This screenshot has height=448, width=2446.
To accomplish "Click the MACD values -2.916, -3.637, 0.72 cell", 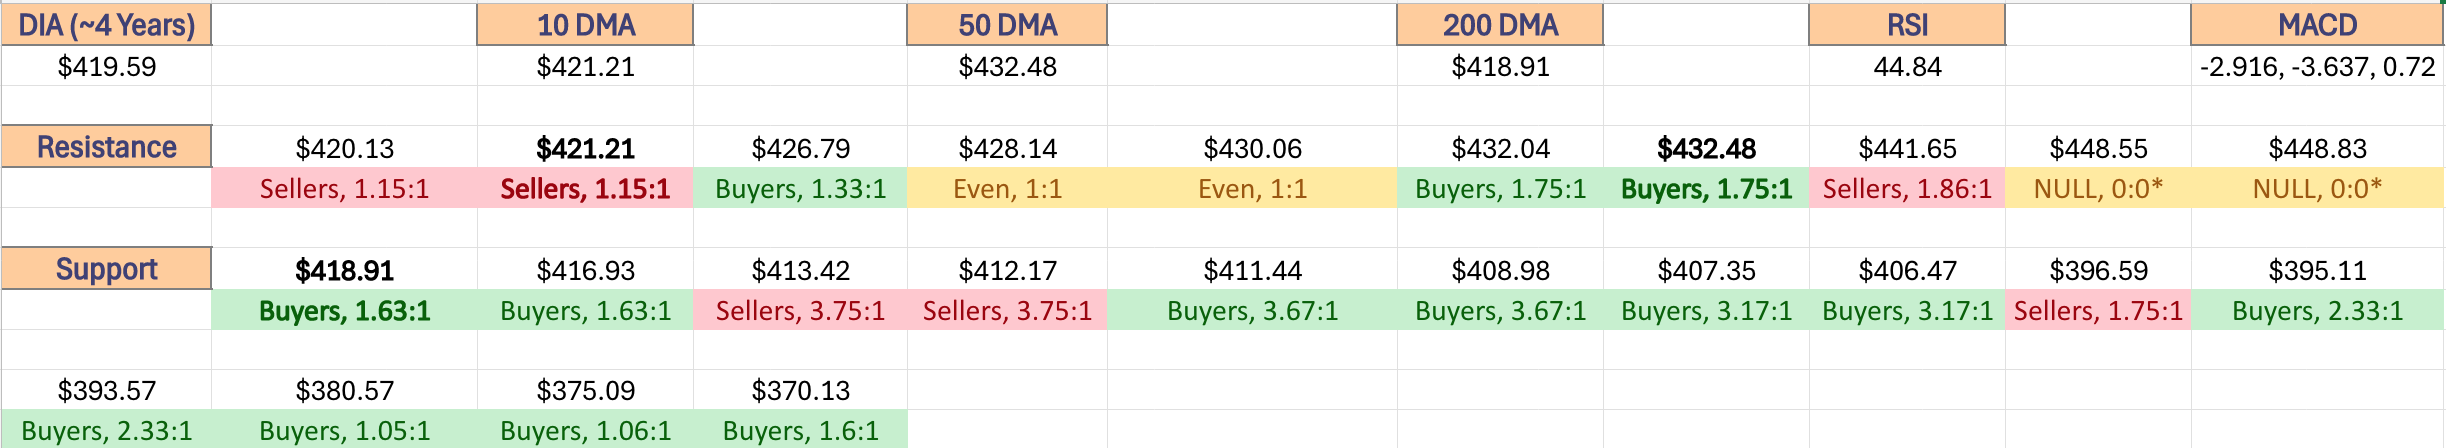I will click(x=2317, y=67).
